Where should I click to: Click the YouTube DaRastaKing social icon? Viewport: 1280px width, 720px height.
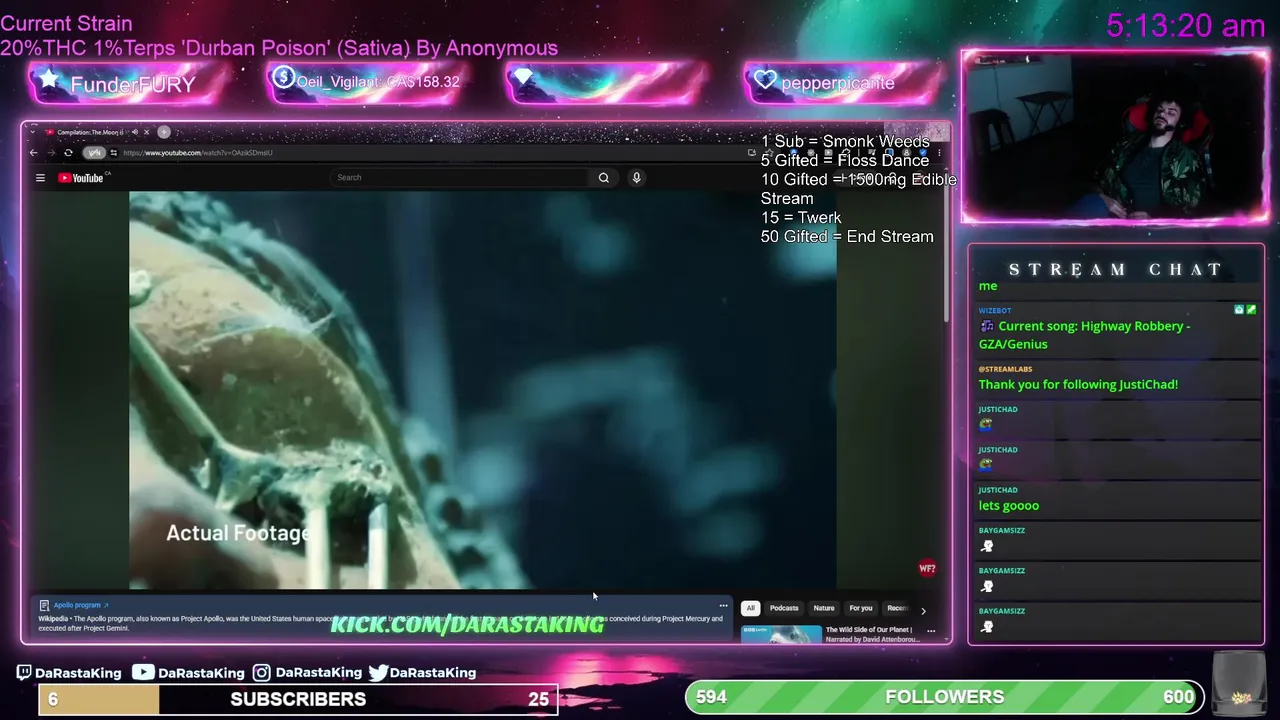click(143, 673)
